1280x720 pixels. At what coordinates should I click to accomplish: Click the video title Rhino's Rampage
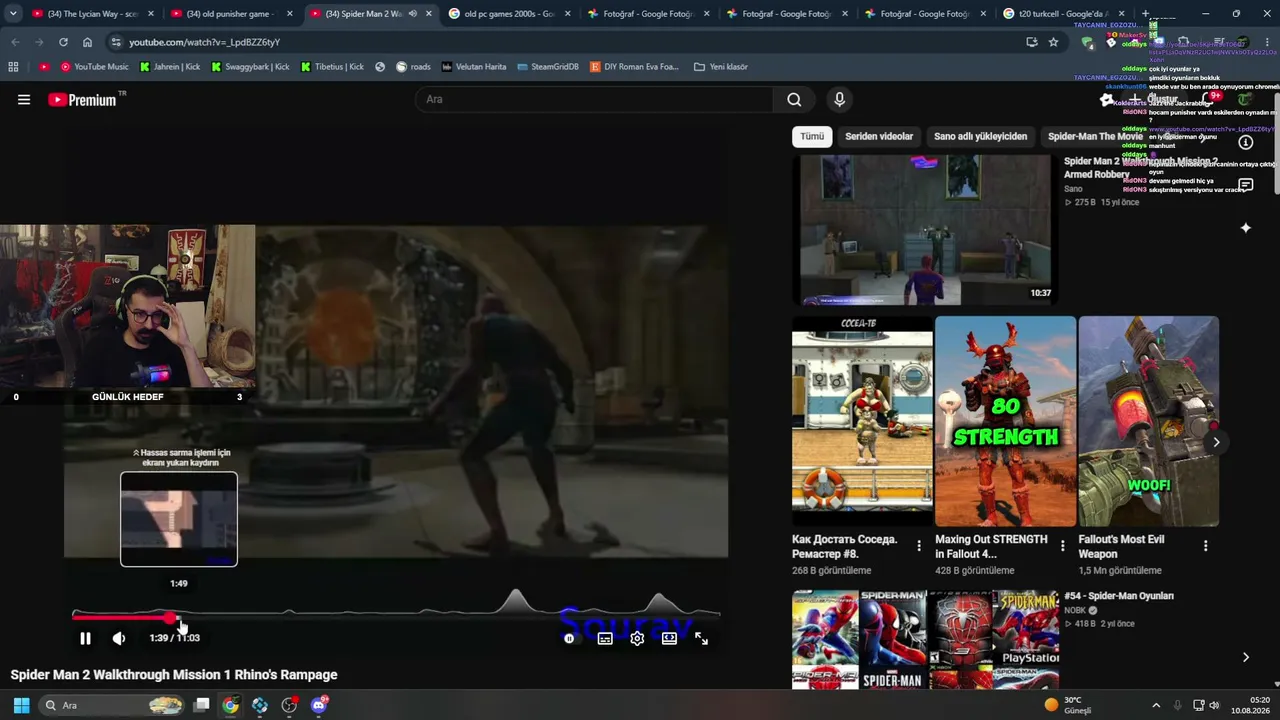174,675
